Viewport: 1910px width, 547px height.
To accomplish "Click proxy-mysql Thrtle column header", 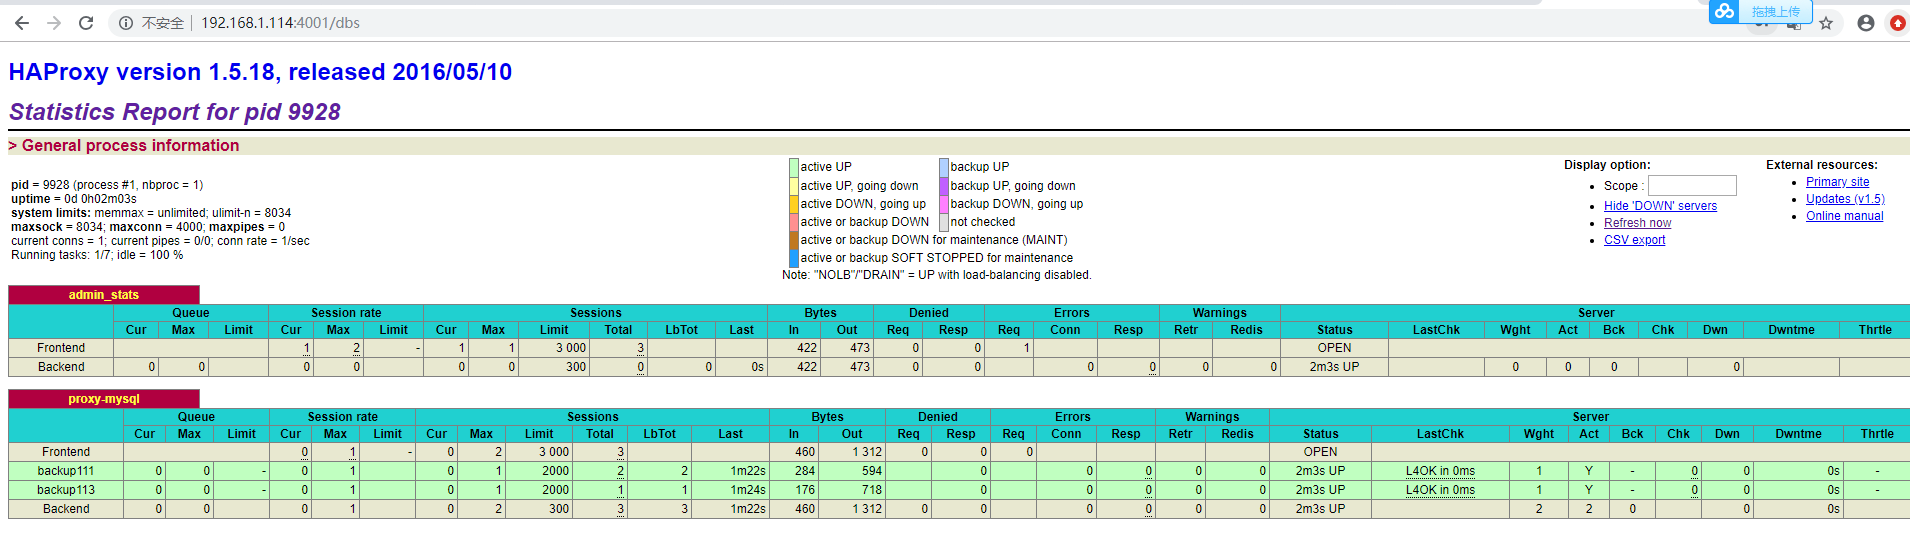I will (x=1877, y=434).
